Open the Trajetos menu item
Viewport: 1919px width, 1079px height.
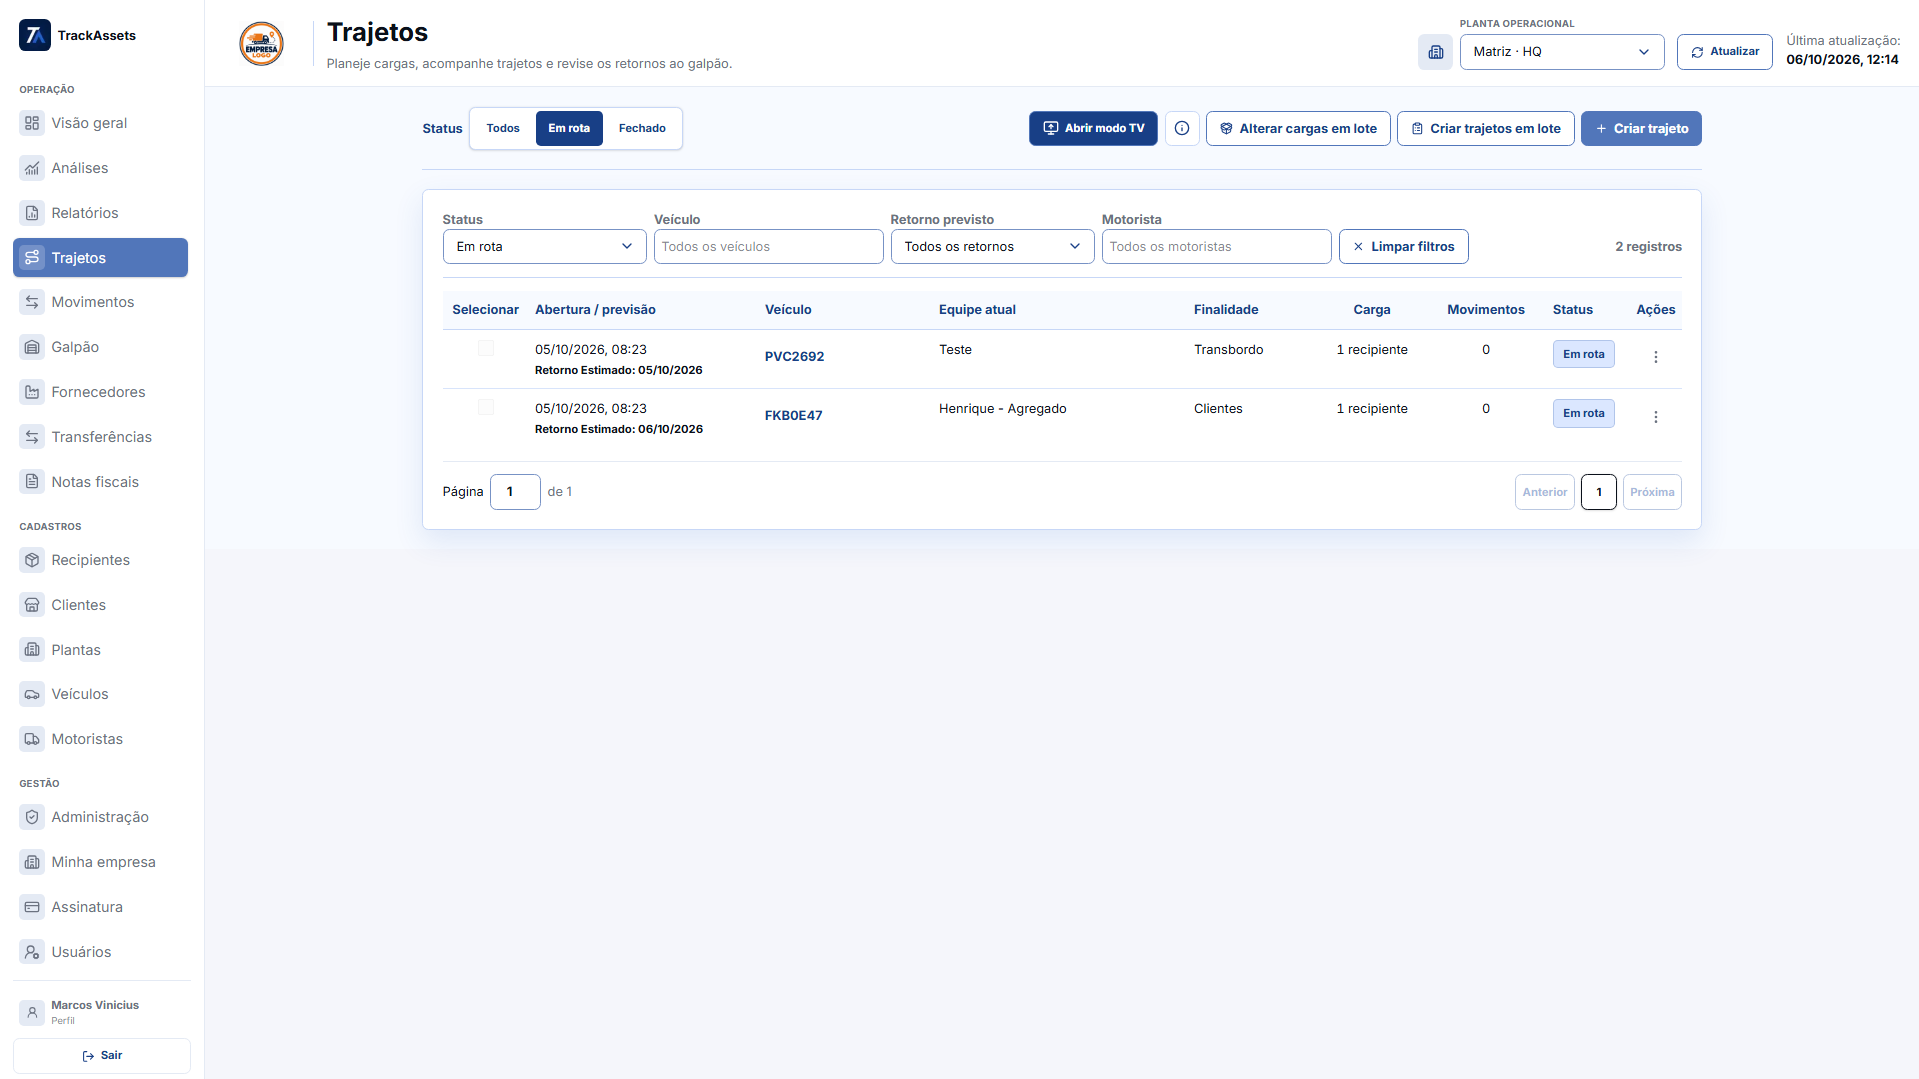click(100, 258)
